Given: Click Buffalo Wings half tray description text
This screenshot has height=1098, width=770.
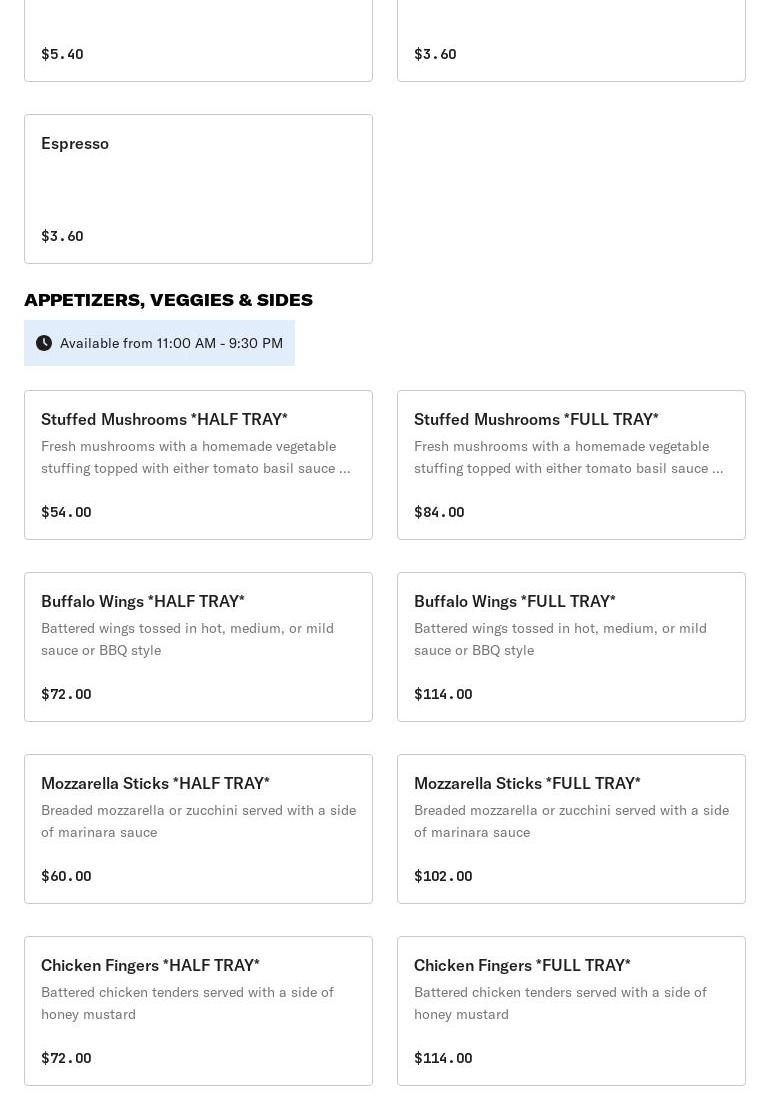Looking at the screenshot, I should [x=187, y=639].
